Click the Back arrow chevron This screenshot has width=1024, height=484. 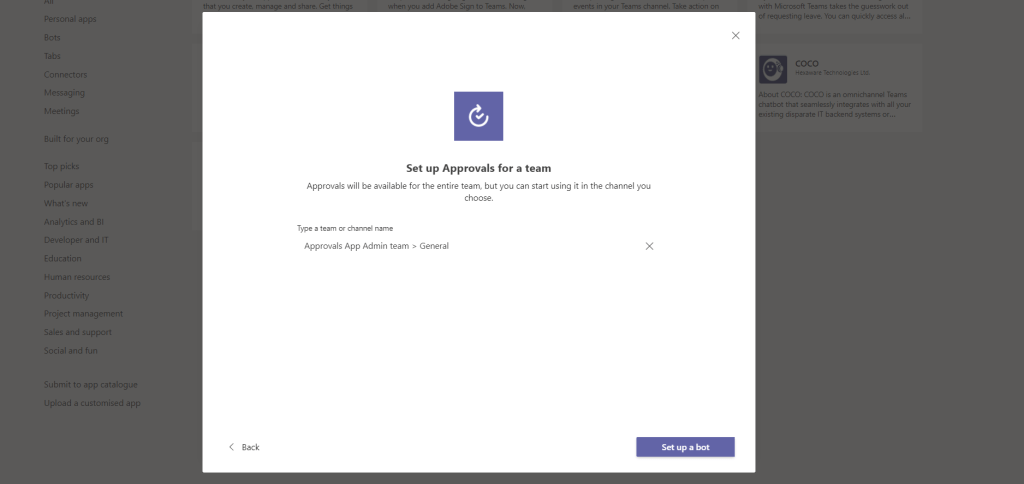click(x=231, y=447)
